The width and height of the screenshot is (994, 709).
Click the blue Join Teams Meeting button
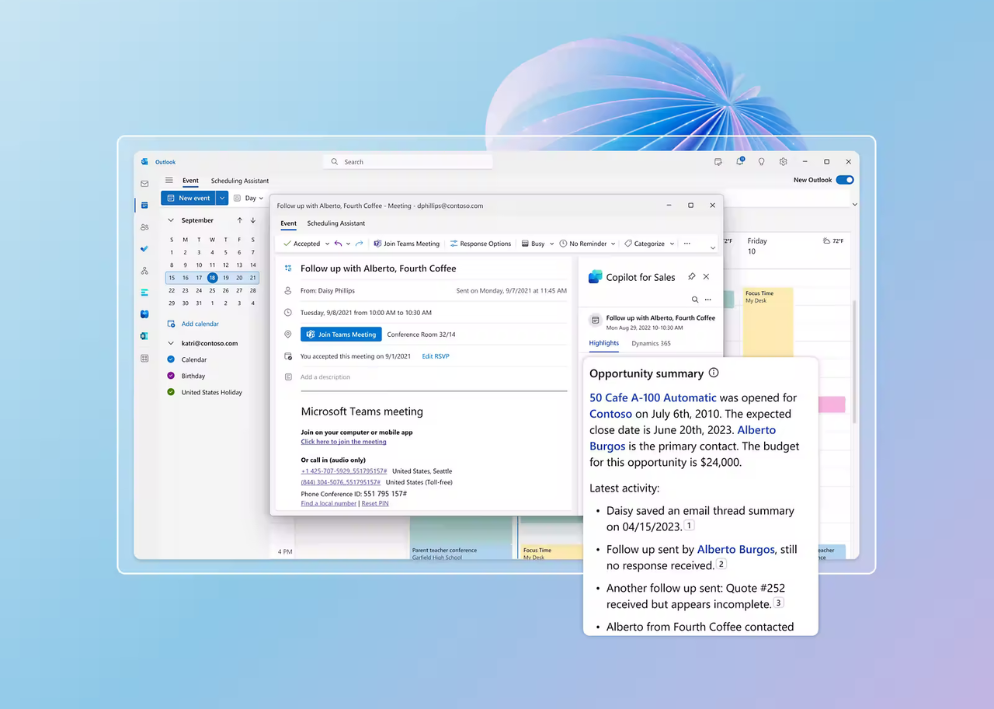(x=341, y=334)
